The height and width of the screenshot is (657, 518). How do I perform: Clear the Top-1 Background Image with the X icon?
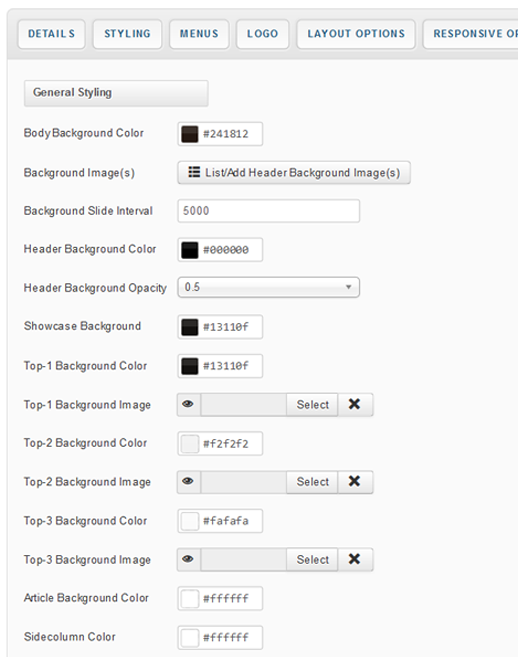point(355,404)
